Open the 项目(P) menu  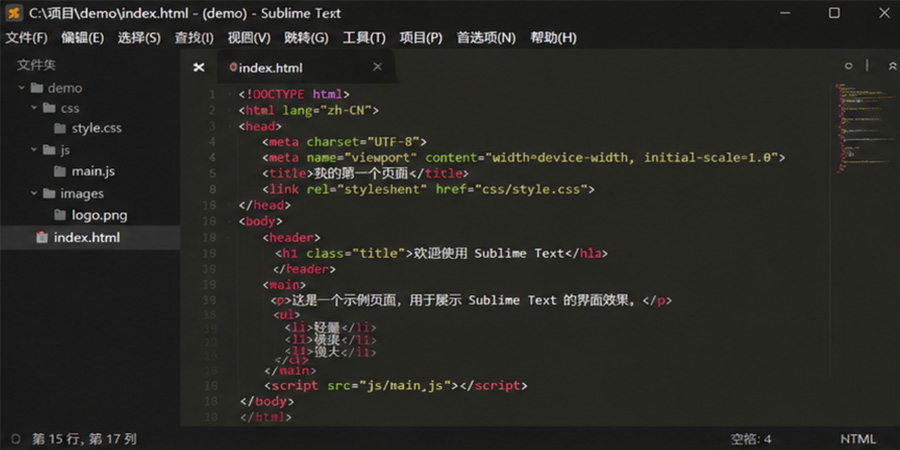[x=421, y=38]
